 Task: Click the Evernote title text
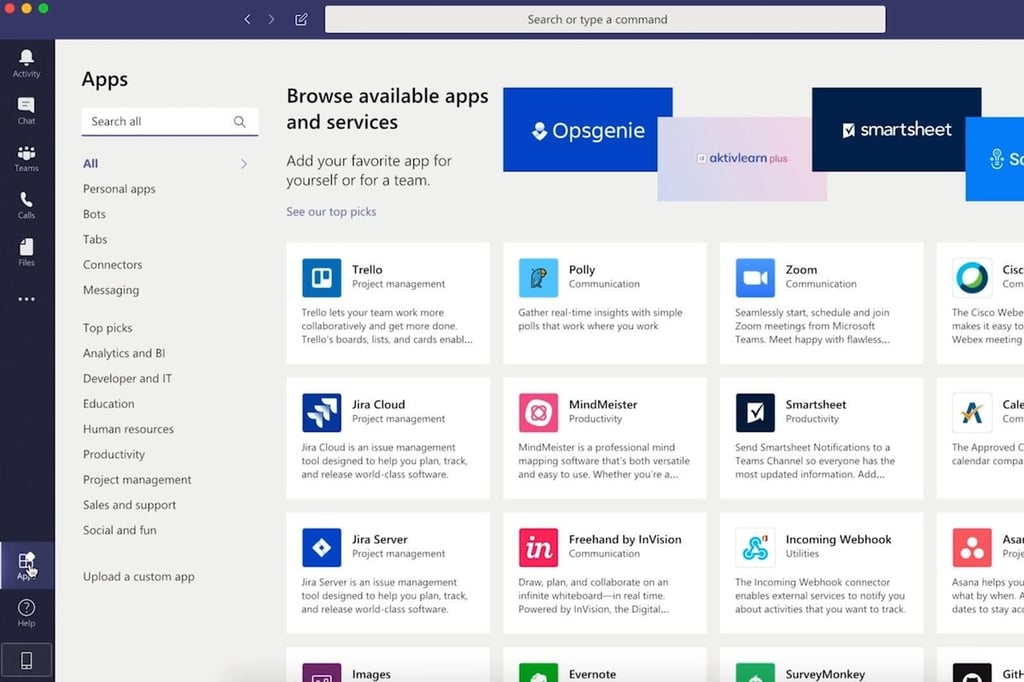point(592,674)
